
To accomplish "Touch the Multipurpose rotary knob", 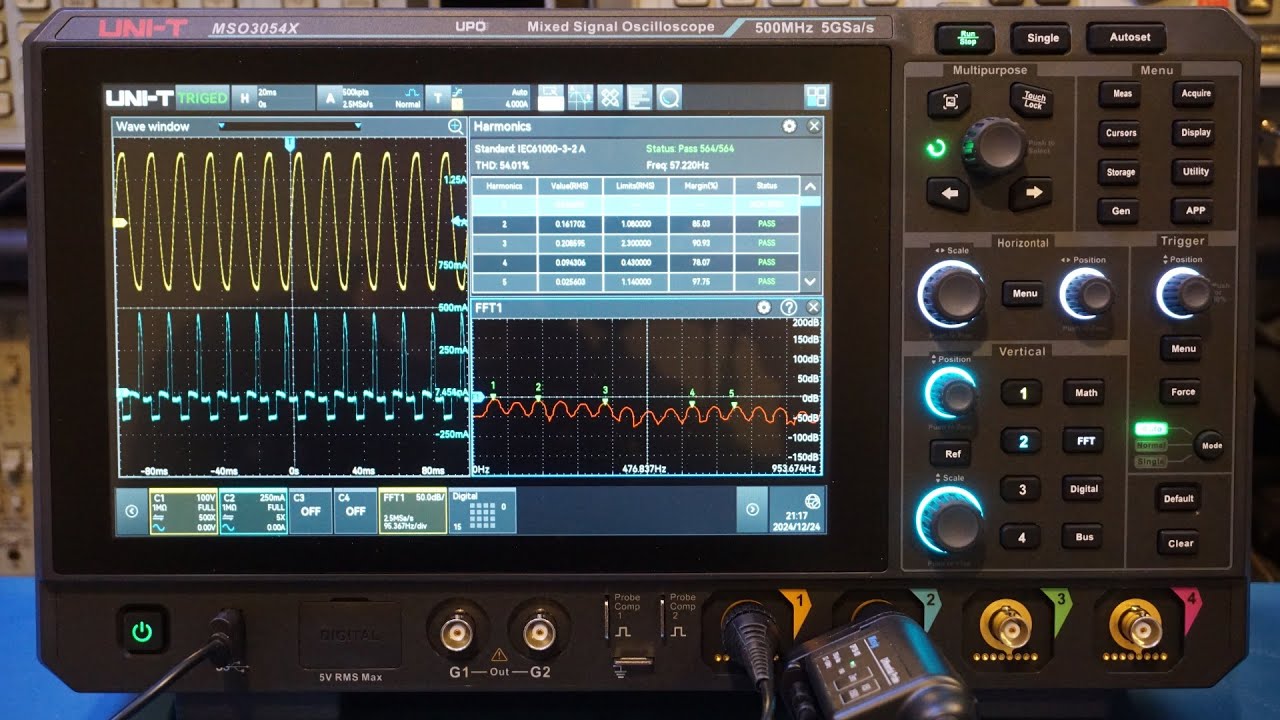I will pyautogui.click(x=994, y=146).
